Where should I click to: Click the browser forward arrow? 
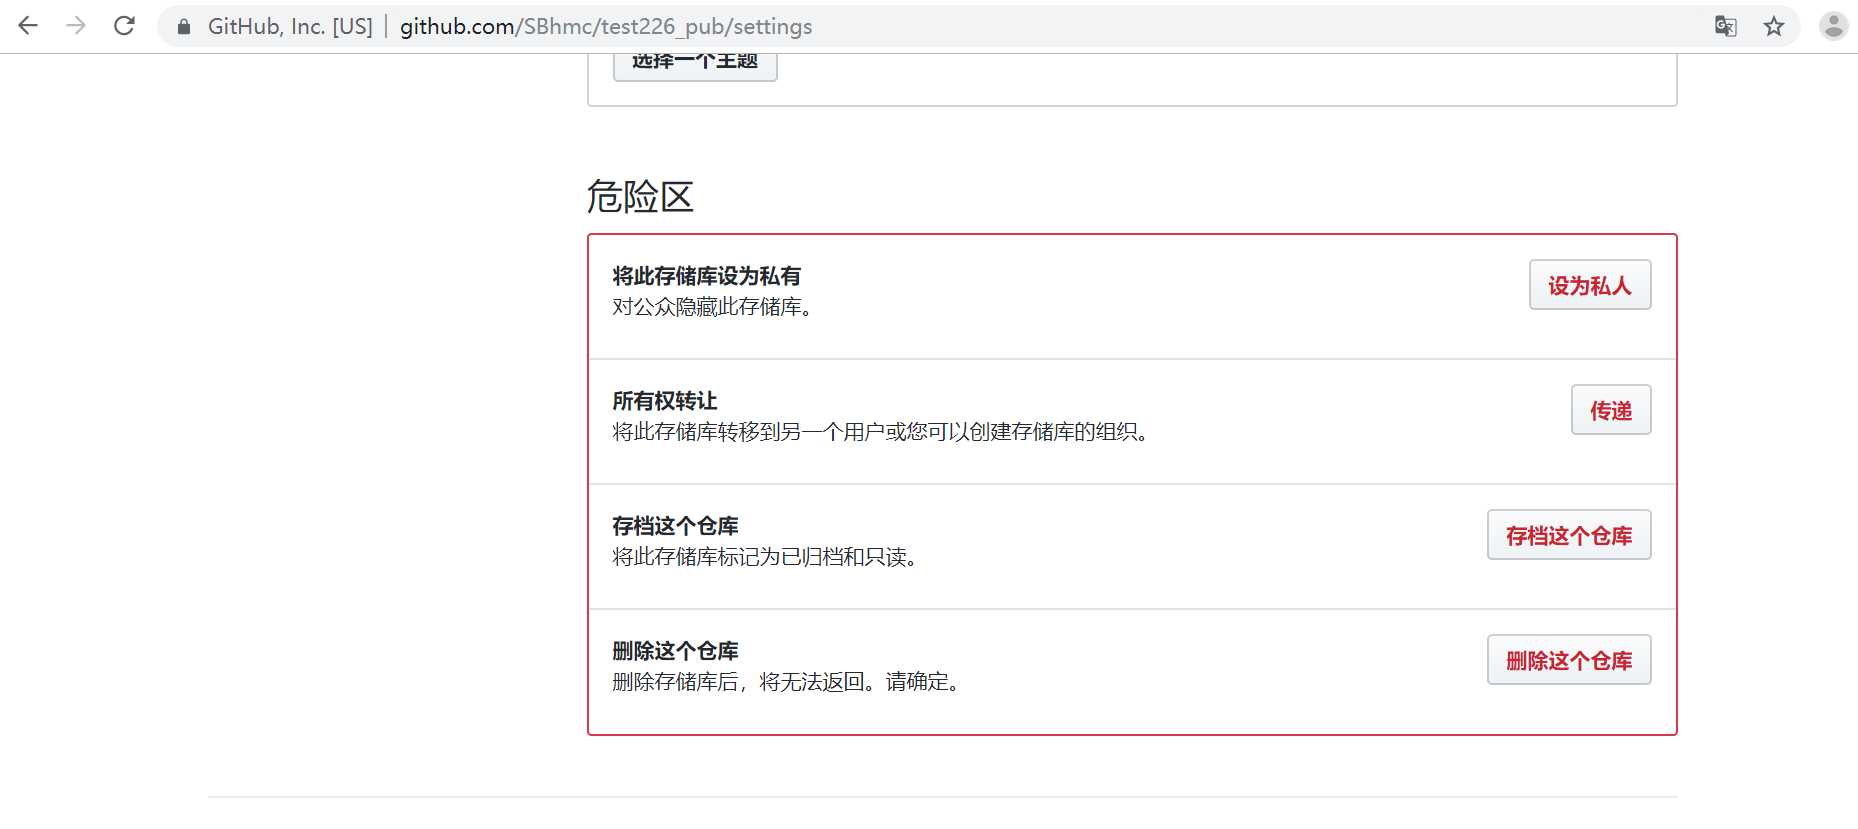coord(76,26)
